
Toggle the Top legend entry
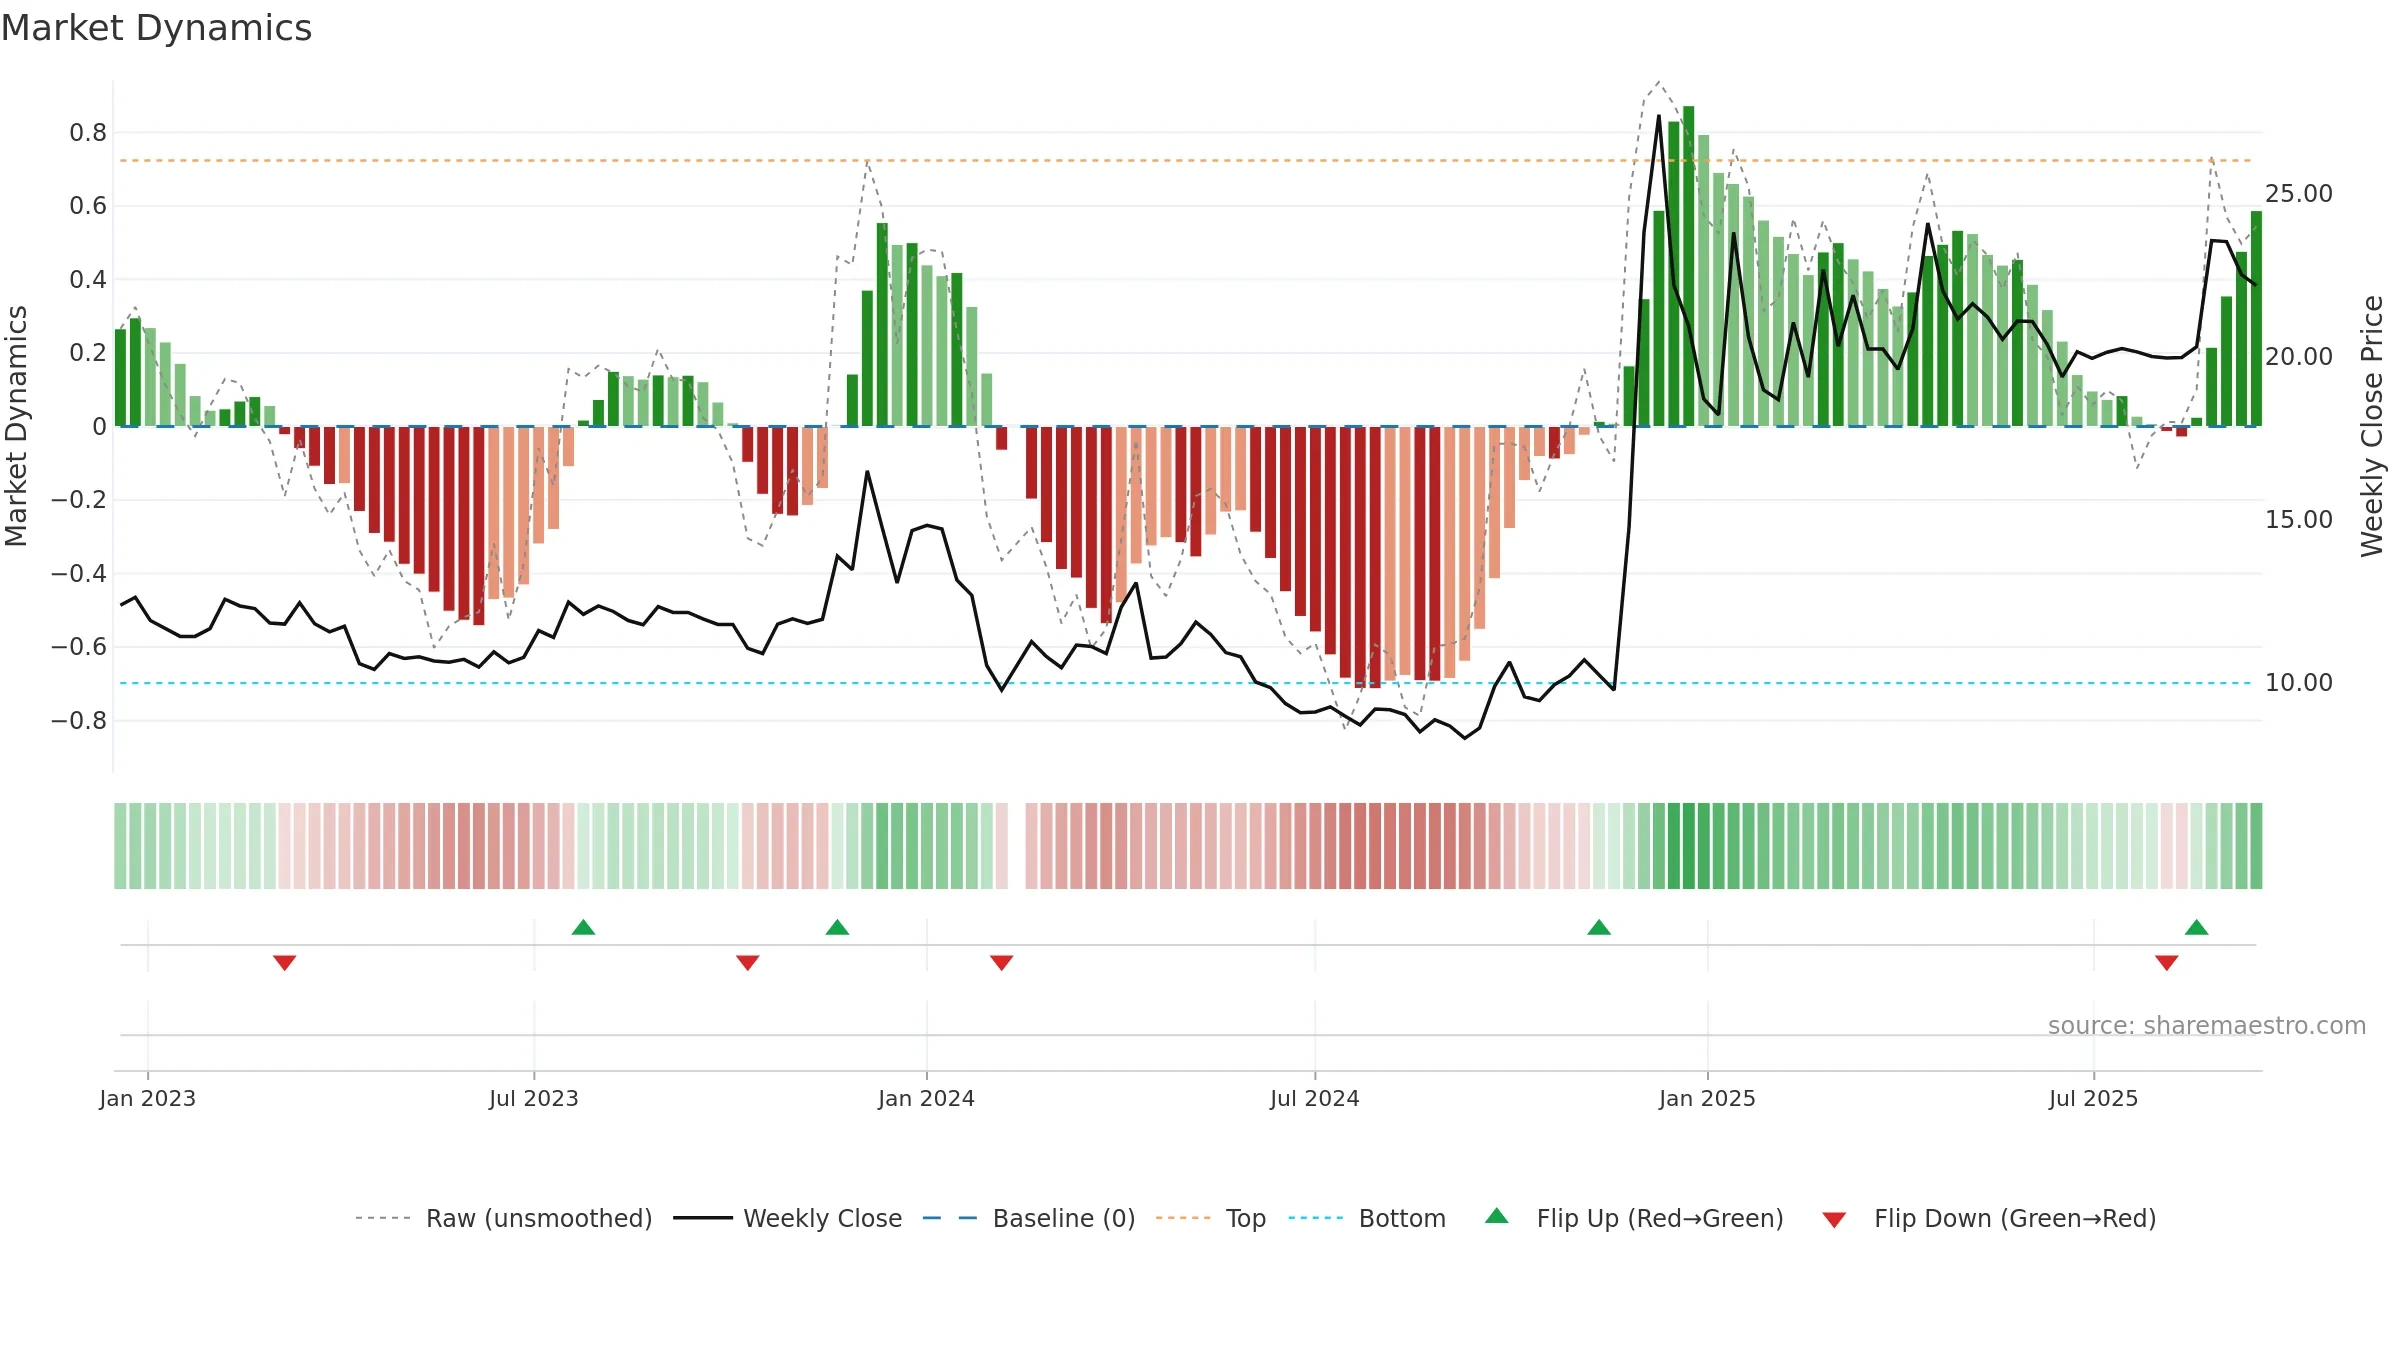pos(1211,1218)
